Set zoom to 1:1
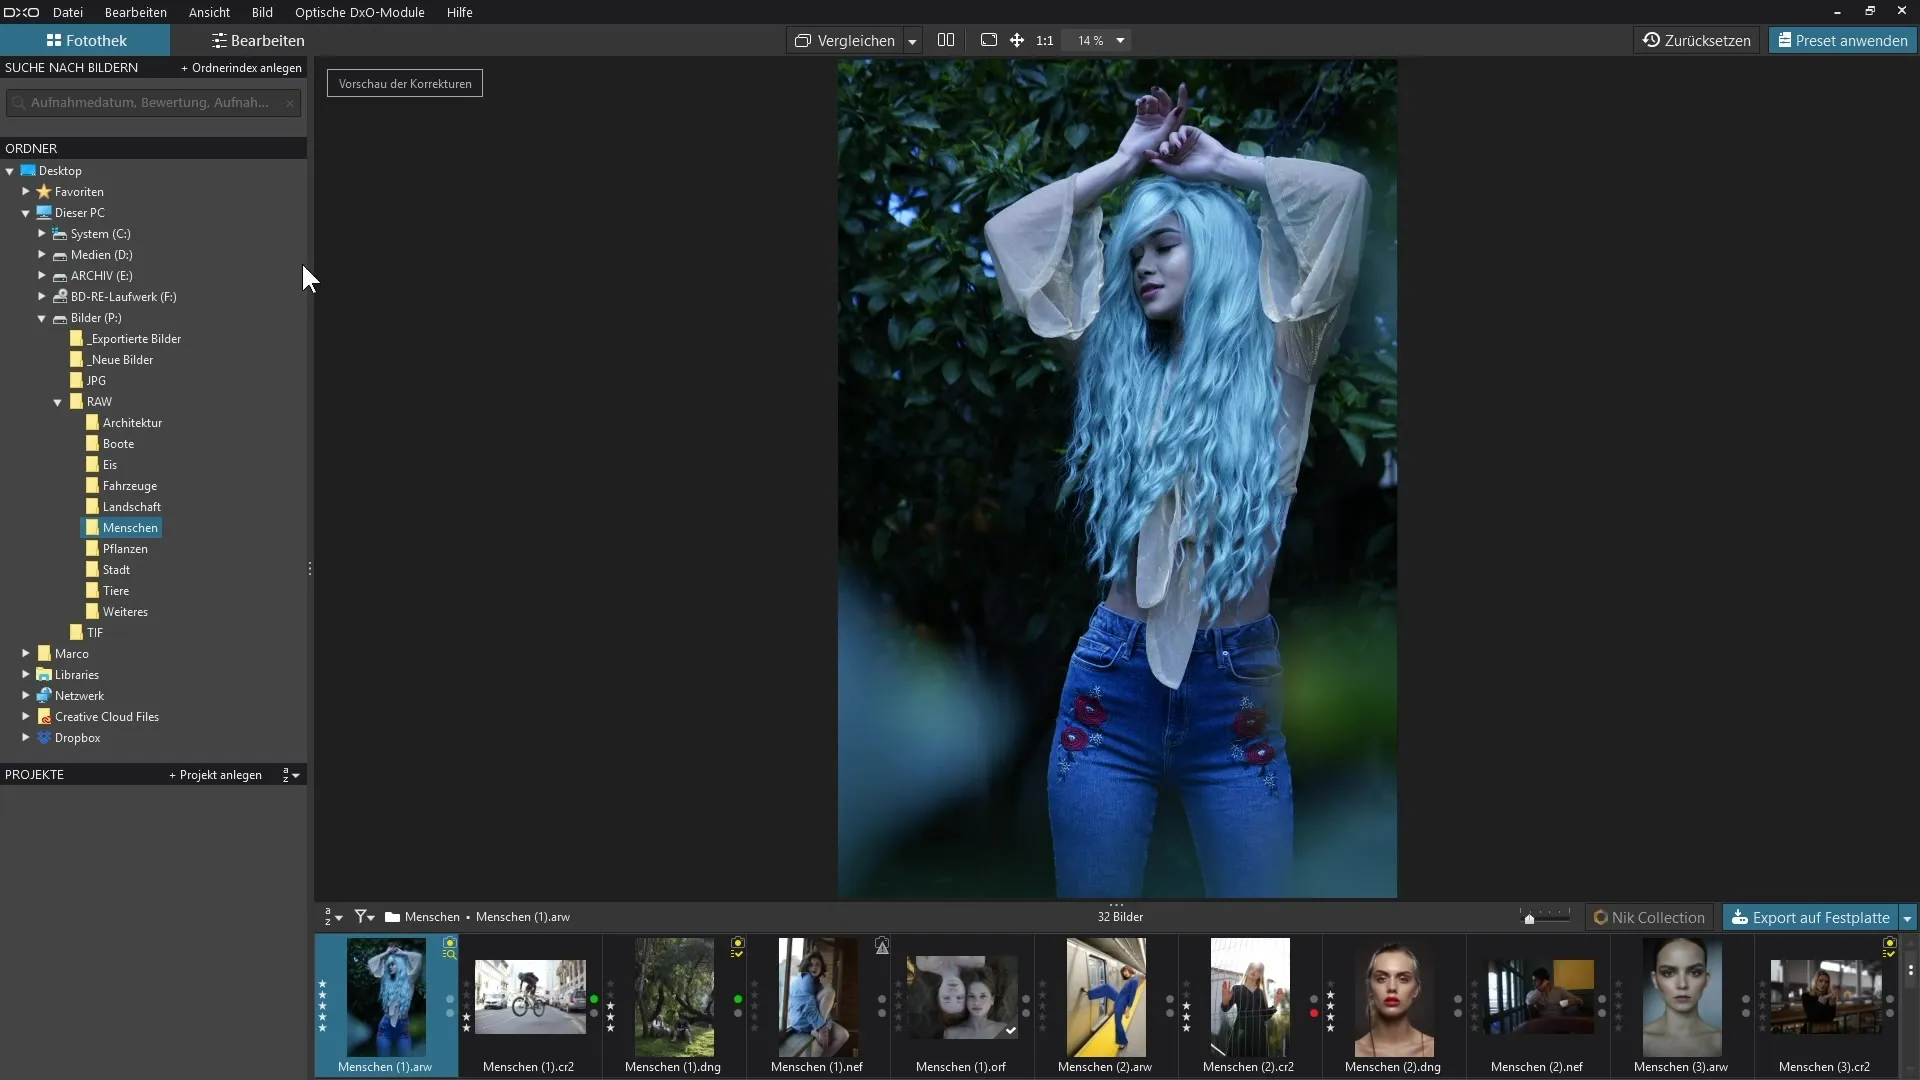This screenshot has width=1920, height=1080. [1045, 41]
